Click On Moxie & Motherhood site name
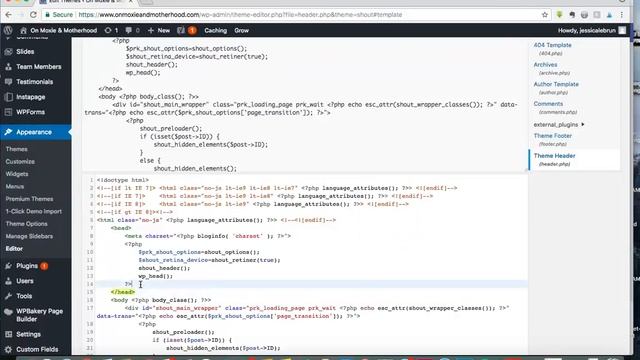The image size is (640, 360). [x=63, y=30]
